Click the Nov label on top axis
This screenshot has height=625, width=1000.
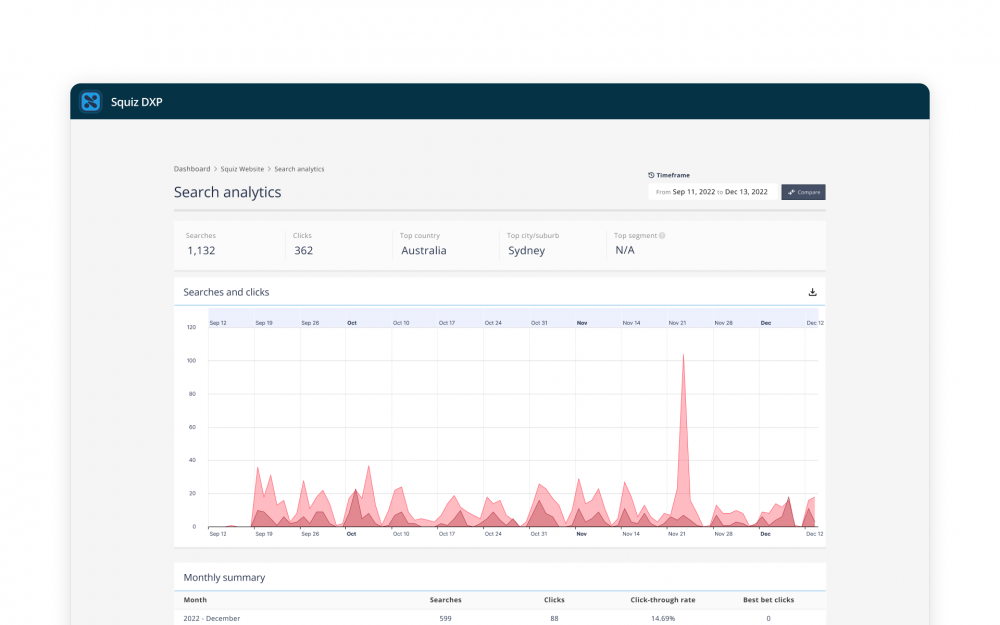point(582,323)
